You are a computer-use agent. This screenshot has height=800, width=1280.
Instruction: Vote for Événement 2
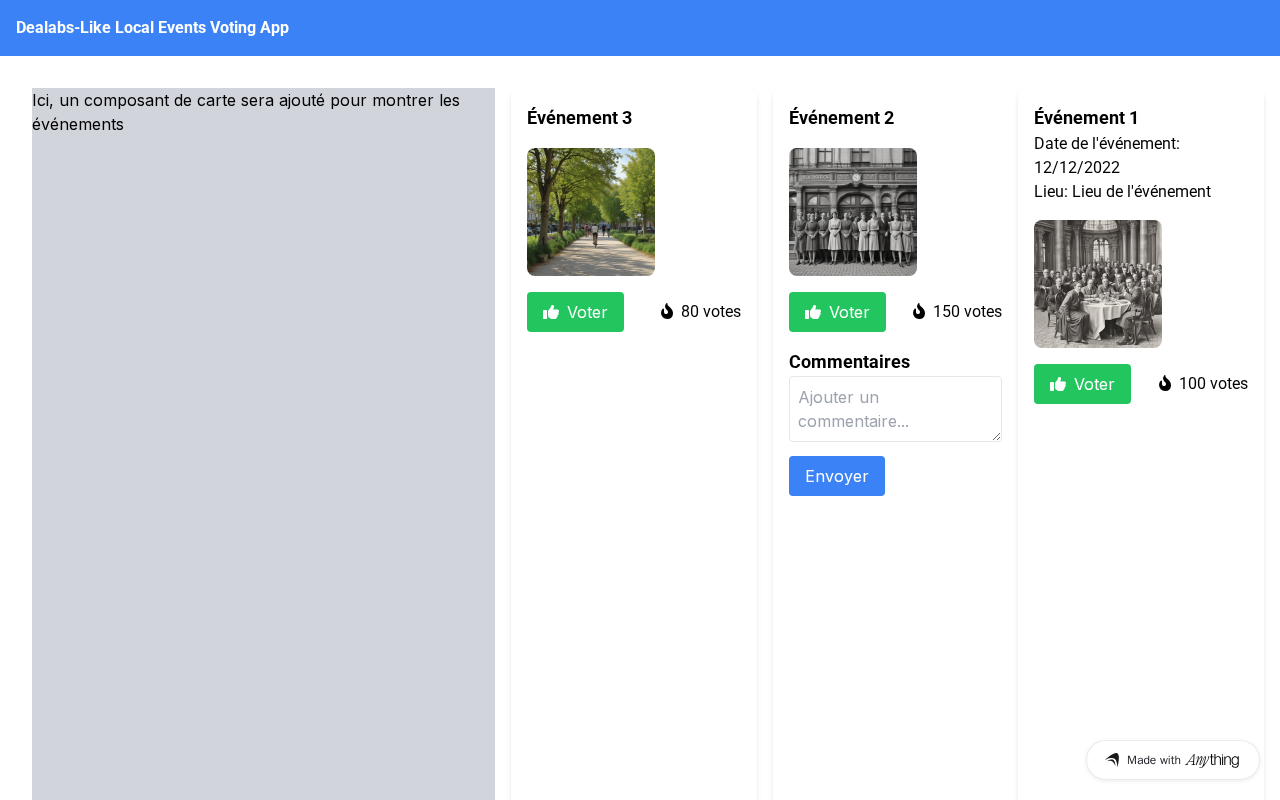click(x=837, y=312)
